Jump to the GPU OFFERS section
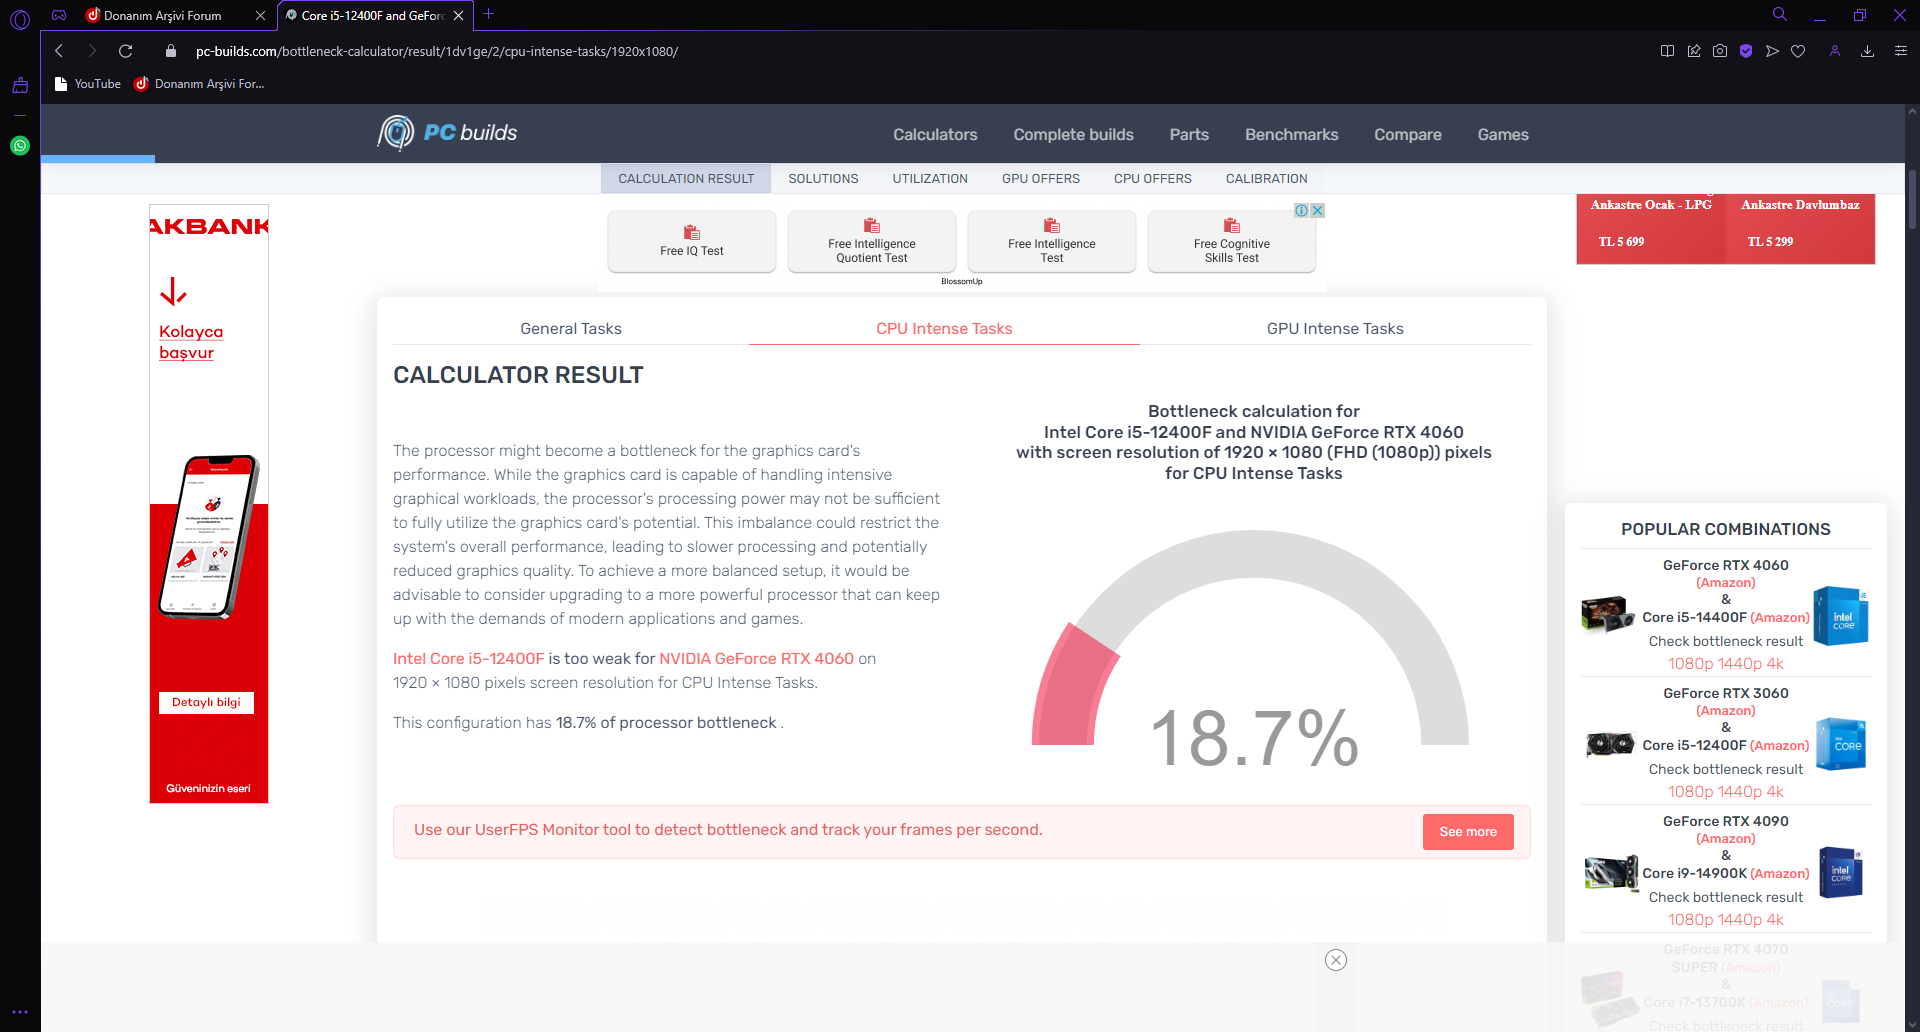Image resolution: width=1920 pixels, height=1032 pixels. pyautogui.click(x=1041, y=179)
